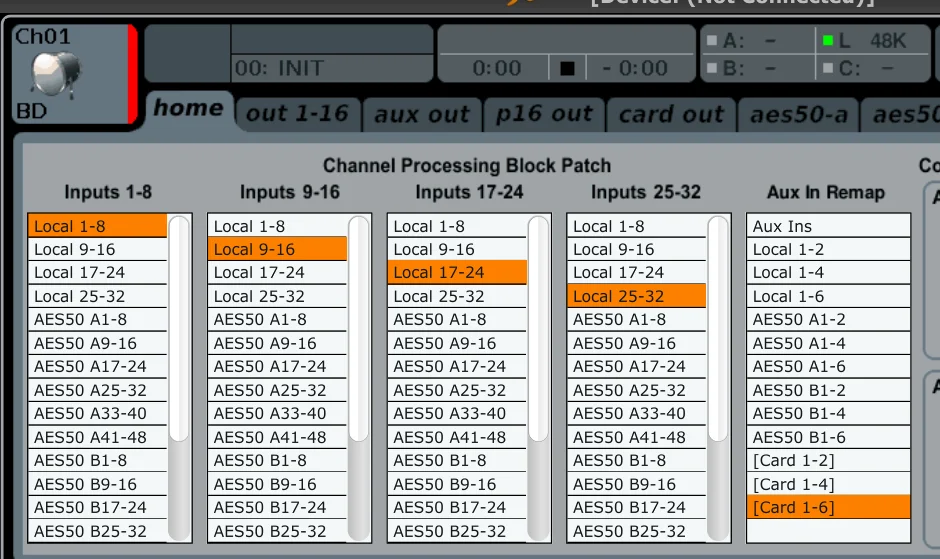
Task: Select highlighted Local 17-24 in Inputs 17-24
Action: [x=457, y=273]
